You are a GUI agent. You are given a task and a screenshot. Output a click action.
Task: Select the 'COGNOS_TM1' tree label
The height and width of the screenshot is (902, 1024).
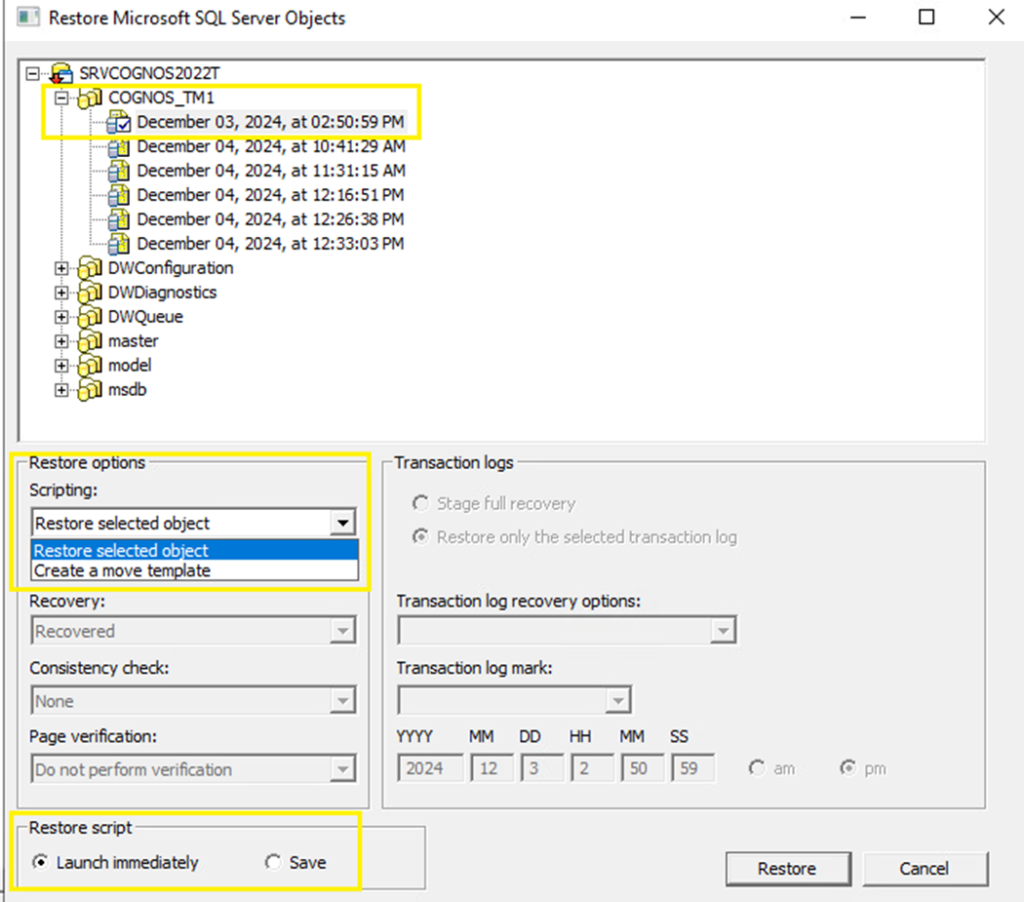click(161, 98)
